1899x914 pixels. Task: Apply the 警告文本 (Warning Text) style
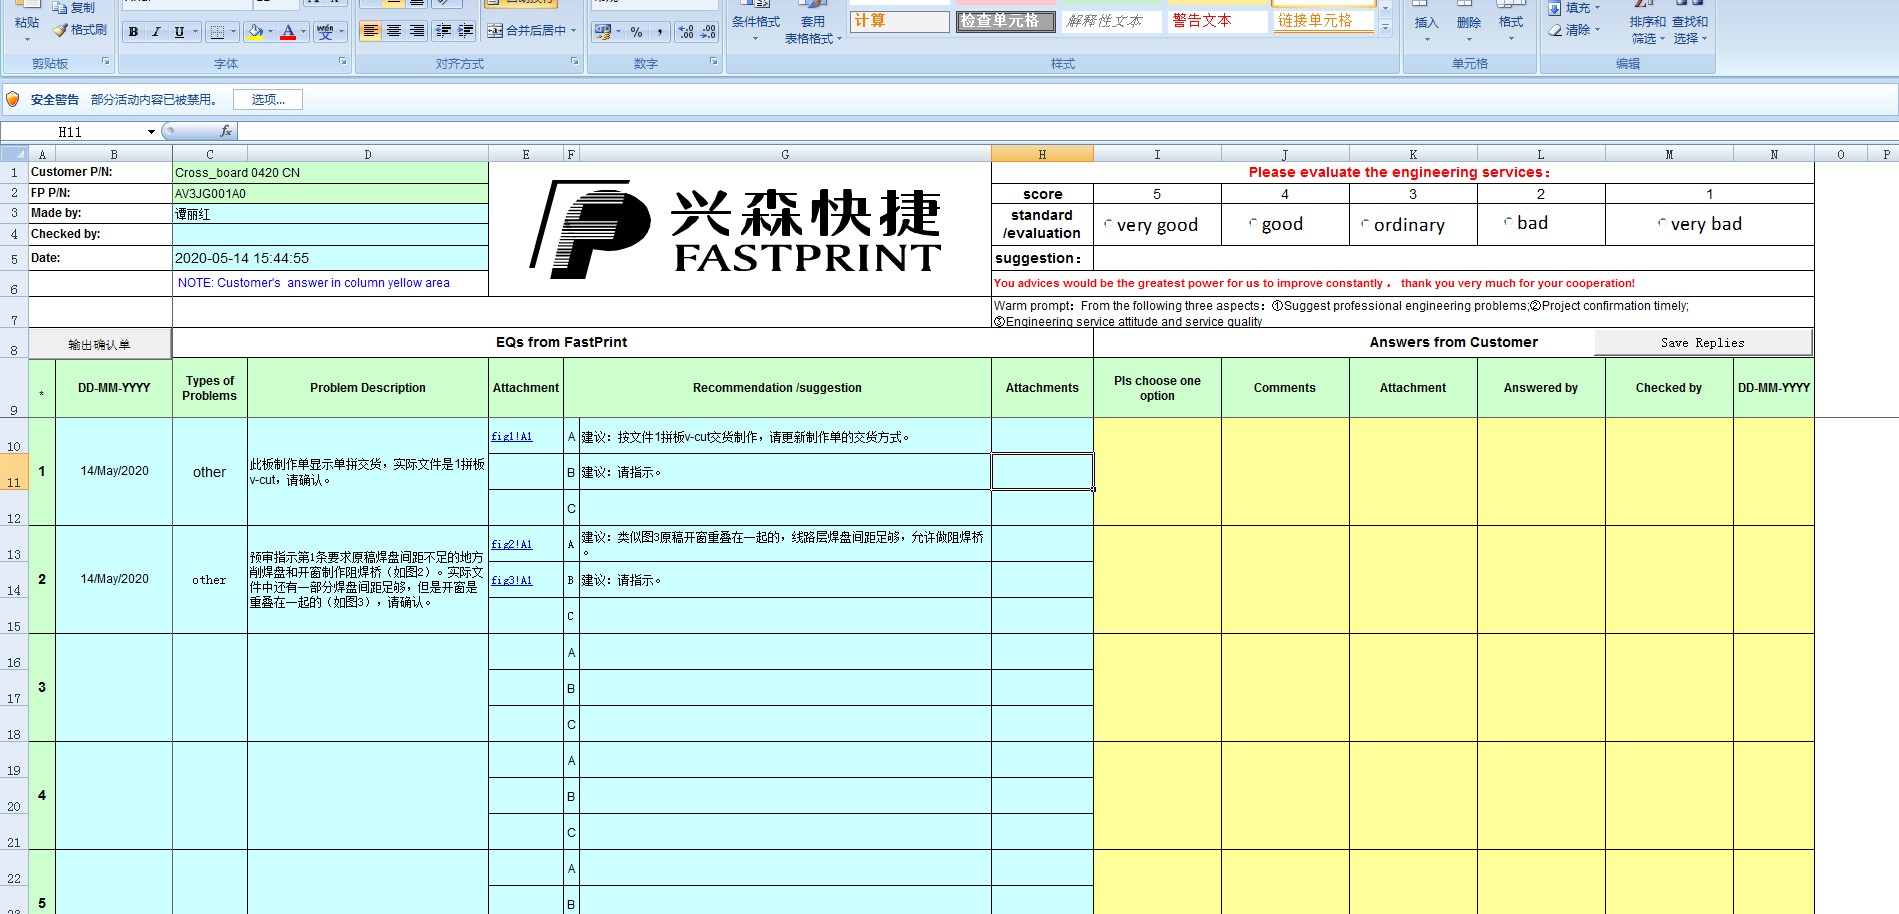[1217, 21]
